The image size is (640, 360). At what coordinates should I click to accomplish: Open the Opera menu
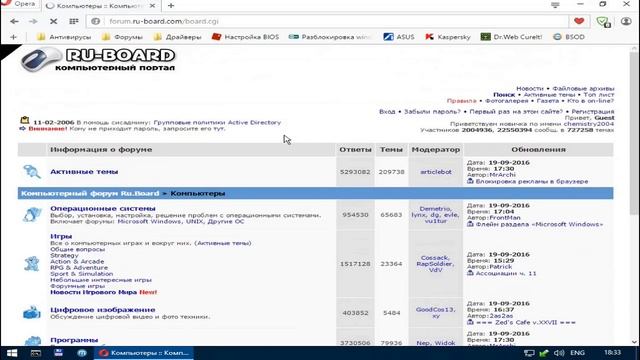19,4
